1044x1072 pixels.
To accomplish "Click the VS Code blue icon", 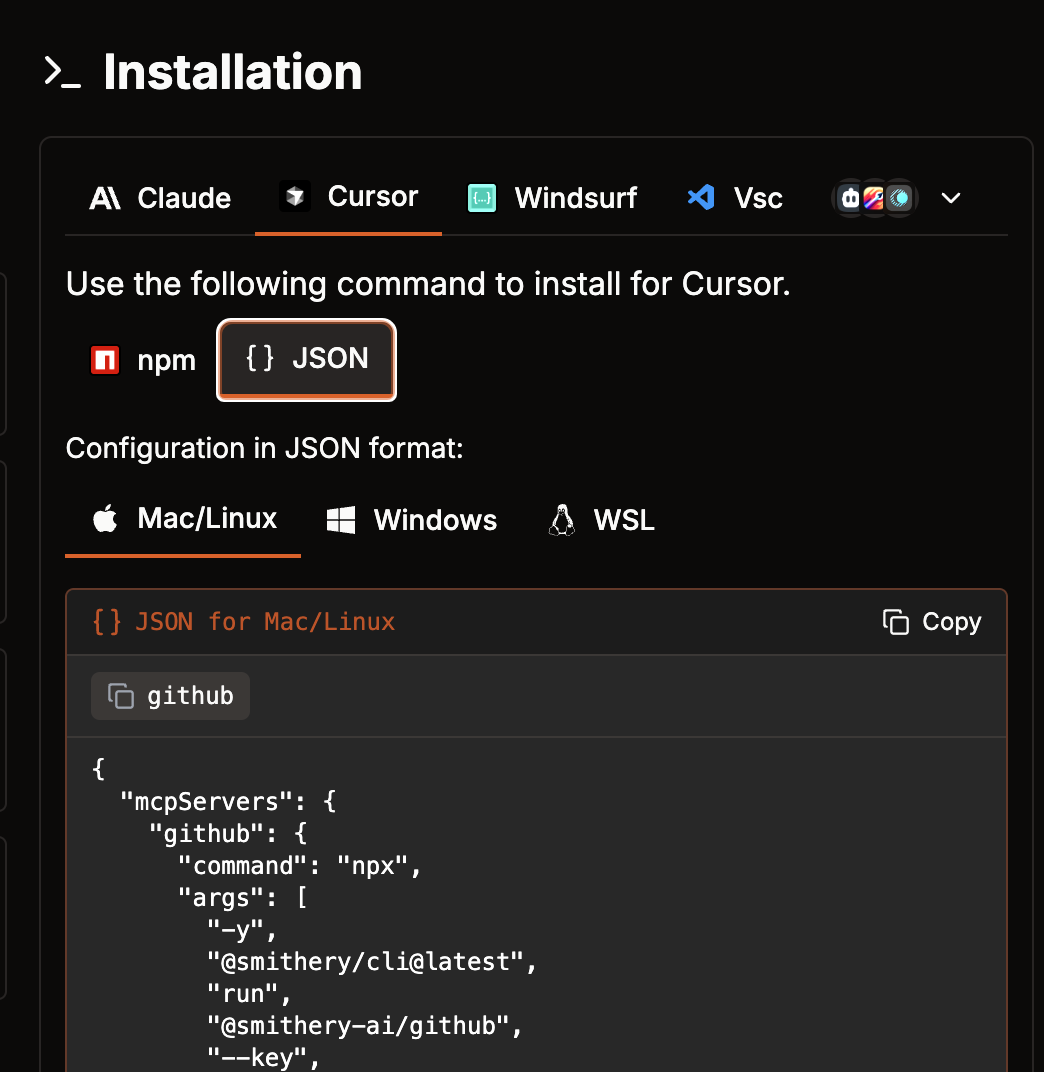I will pyautogui.click(x=701, y=198).
